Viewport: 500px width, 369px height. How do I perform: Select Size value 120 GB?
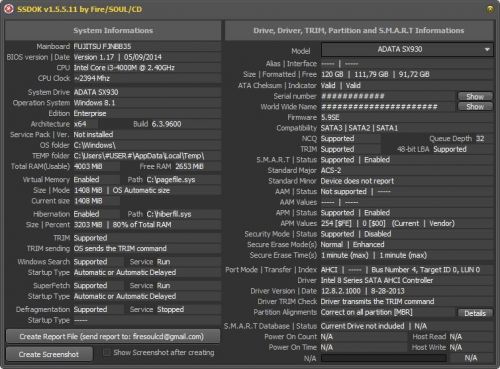tap(332, 74)
